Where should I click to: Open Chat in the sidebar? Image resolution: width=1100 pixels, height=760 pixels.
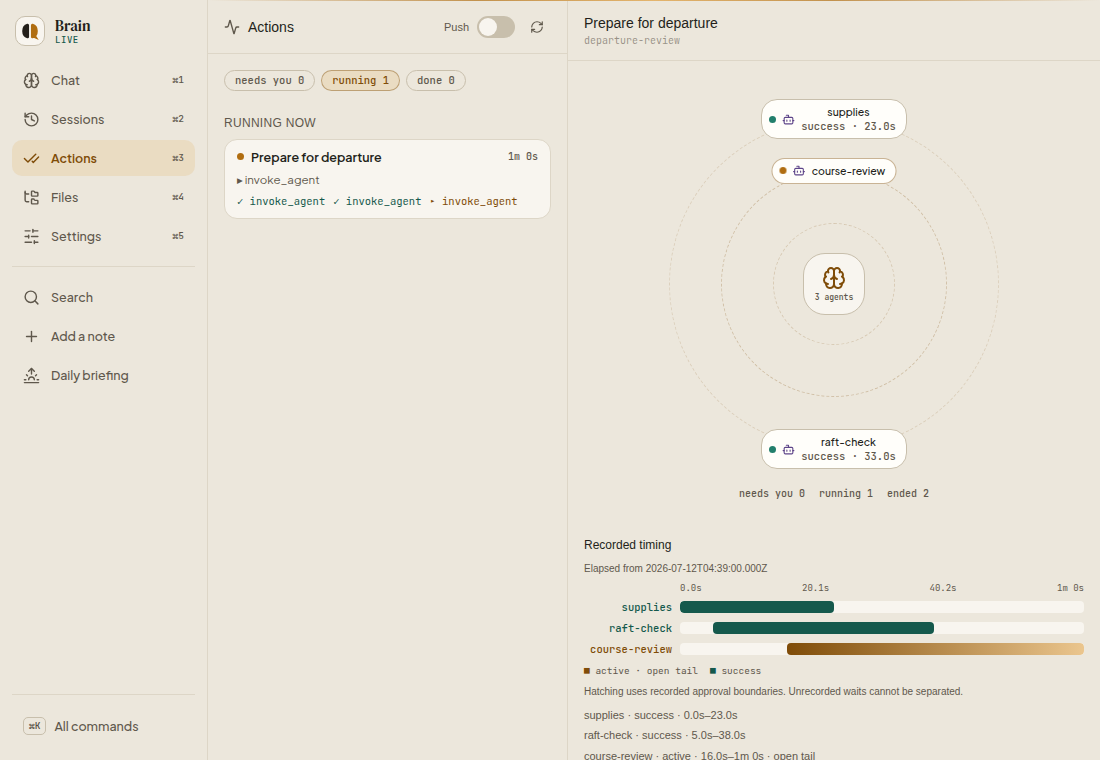[103, 81]
